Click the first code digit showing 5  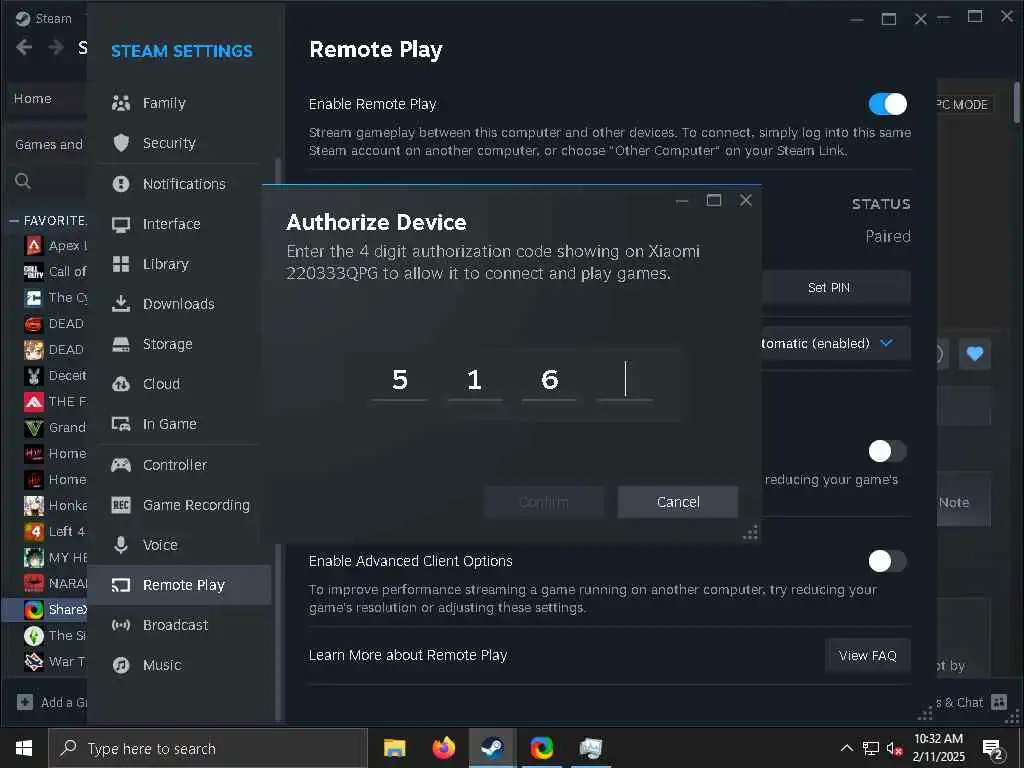tap(400, 379)
